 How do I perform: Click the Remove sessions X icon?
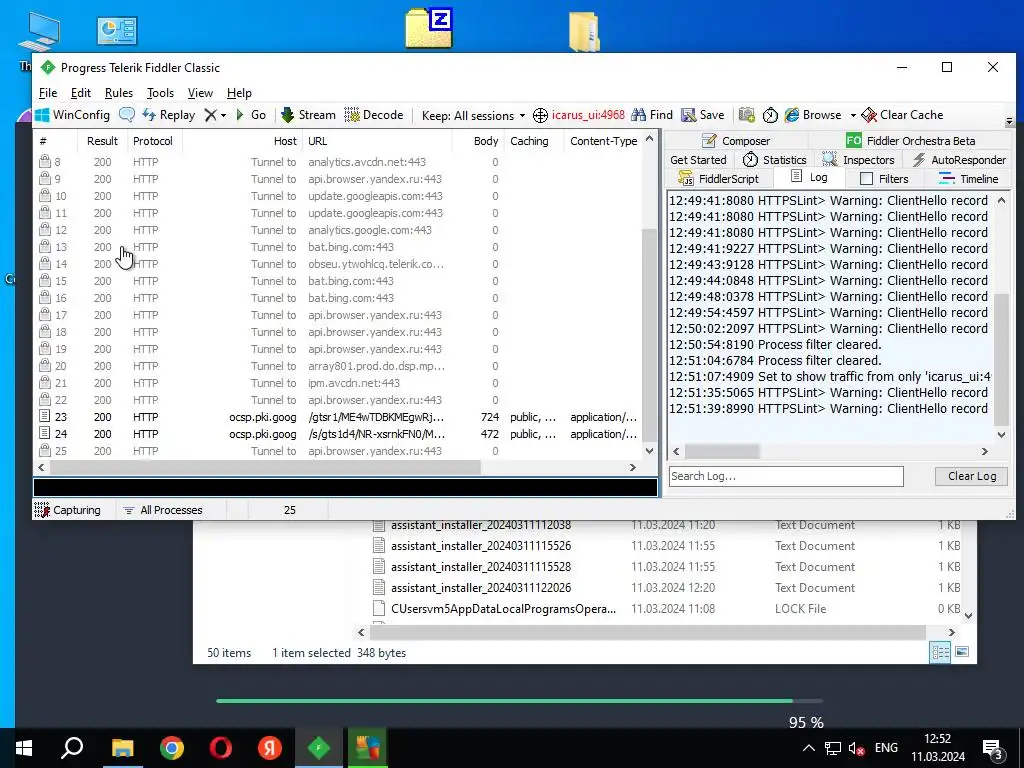(x=210, y=115)
